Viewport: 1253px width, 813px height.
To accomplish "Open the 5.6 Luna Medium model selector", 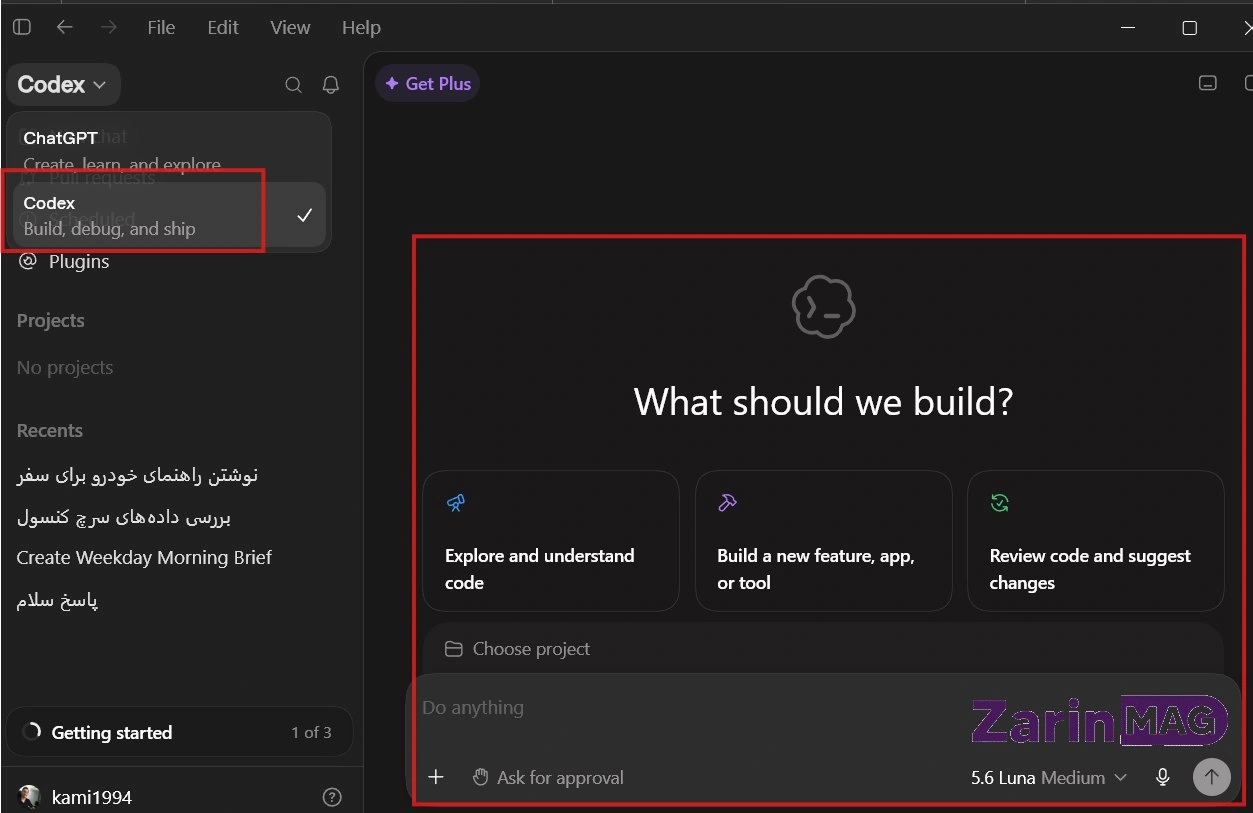I will tap(1048, 777).
